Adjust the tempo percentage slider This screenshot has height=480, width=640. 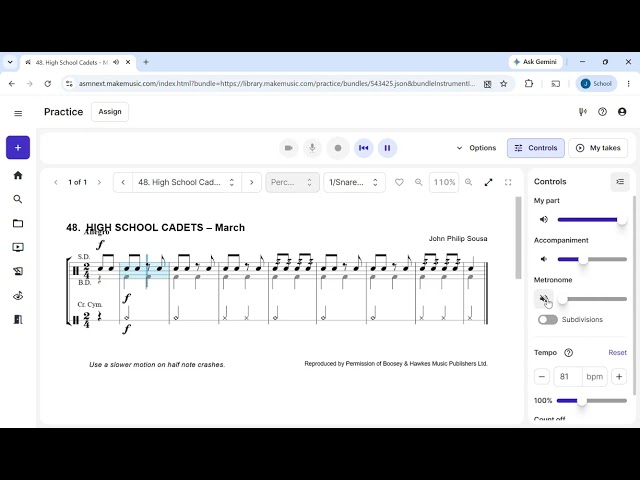click(x=592, y=401)
